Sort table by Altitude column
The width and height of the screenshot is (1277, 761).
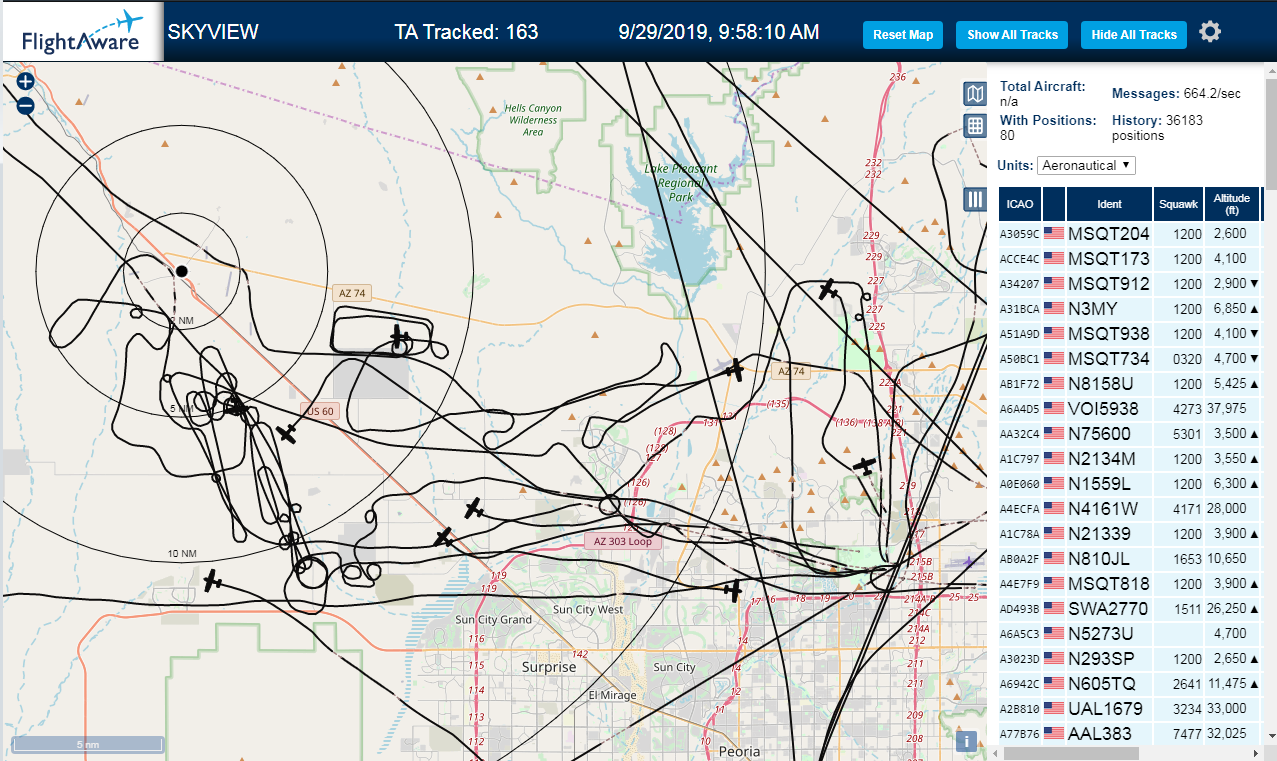[1232, 204]
